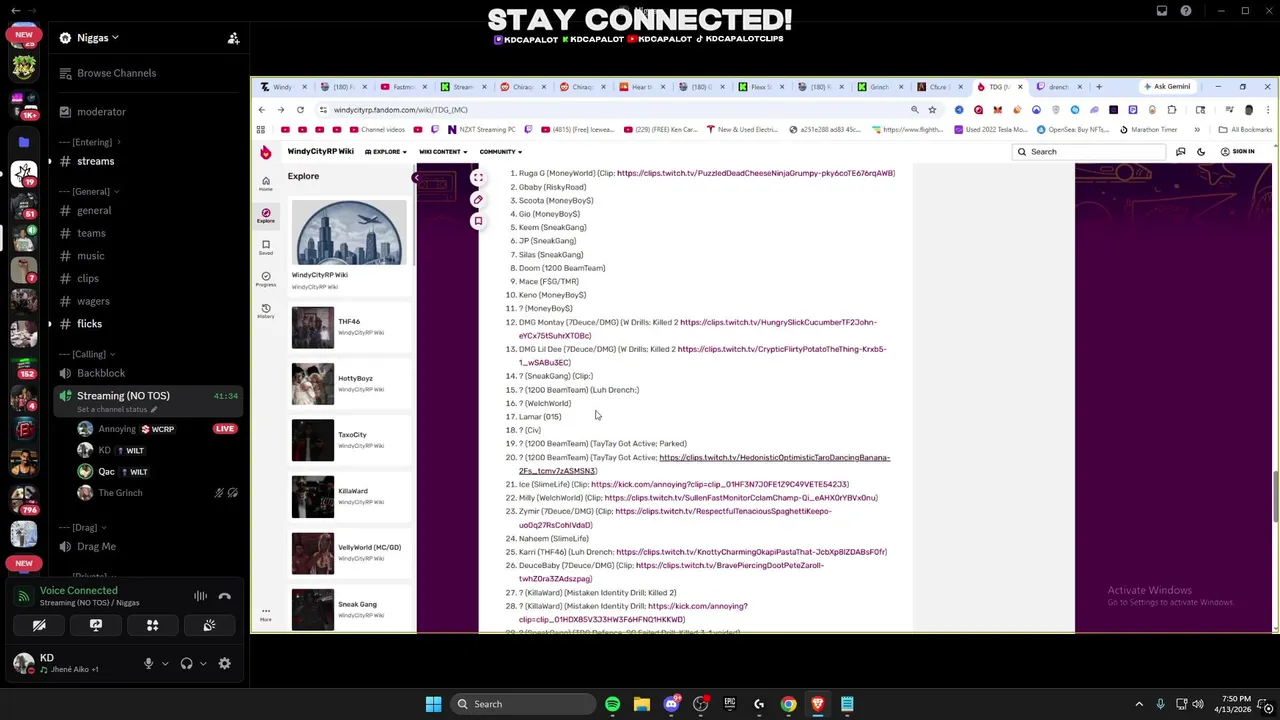Open Karri THF46 Luh Drench clip link

750,552
